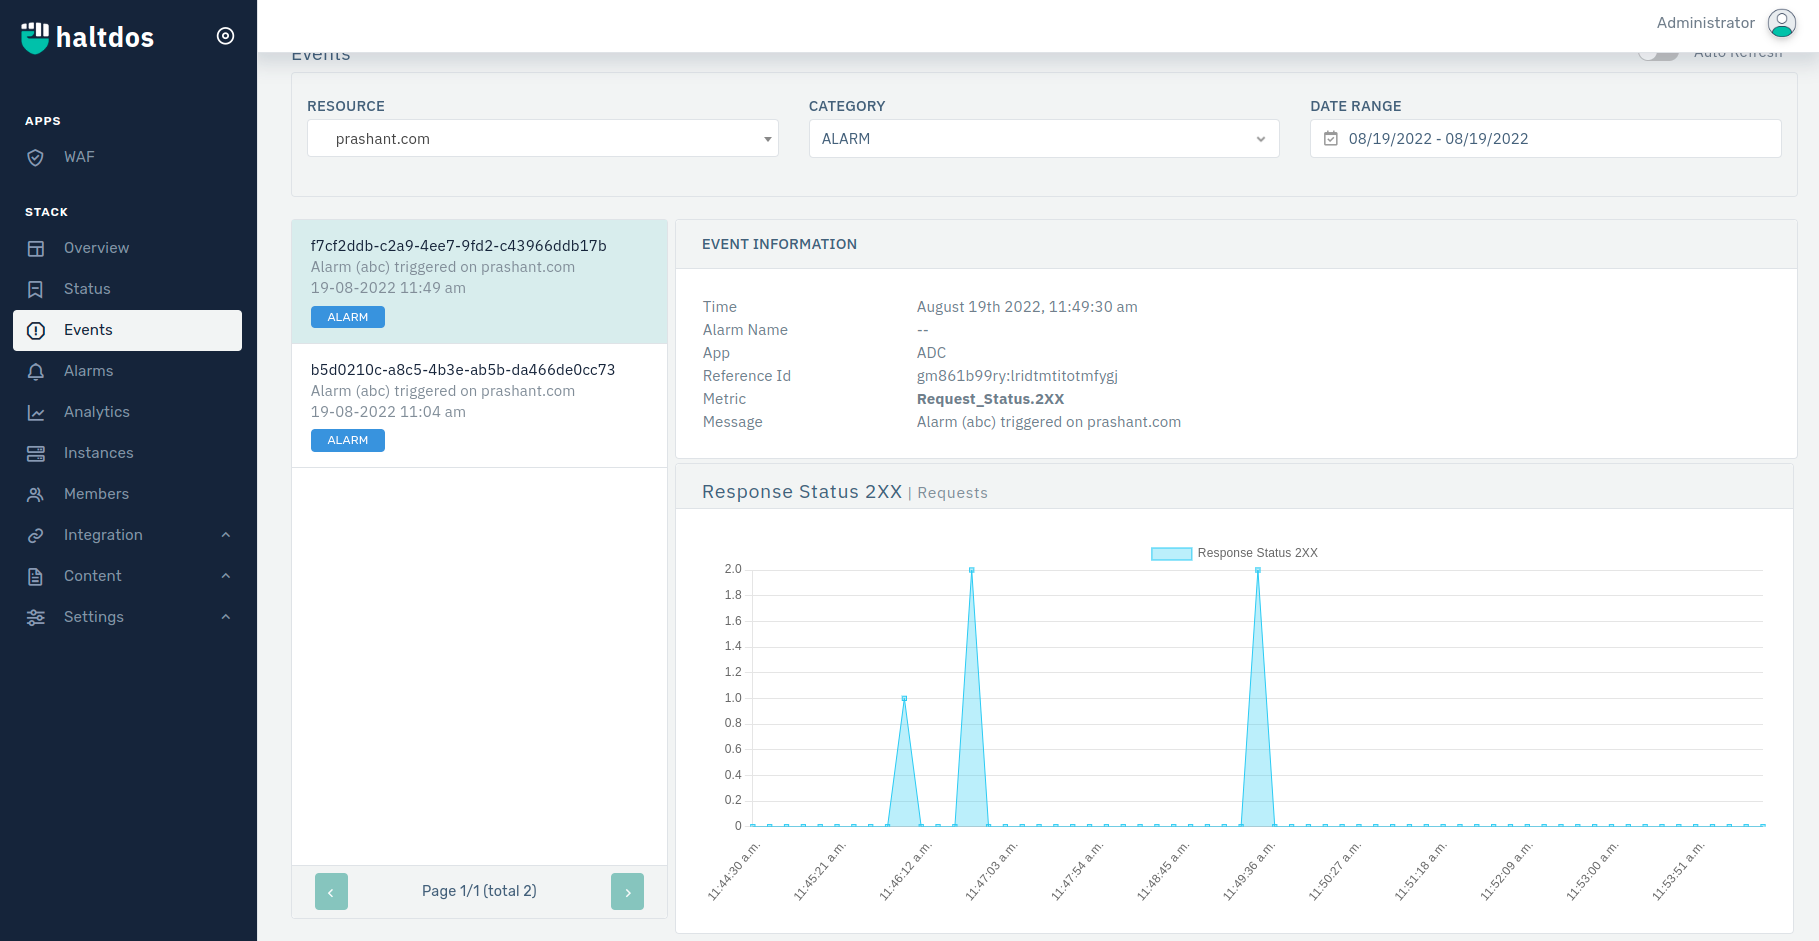Click the Page 1/1 (total 2) label
The width and height of the screenshot is (1819, 941).
coord(479,891)
